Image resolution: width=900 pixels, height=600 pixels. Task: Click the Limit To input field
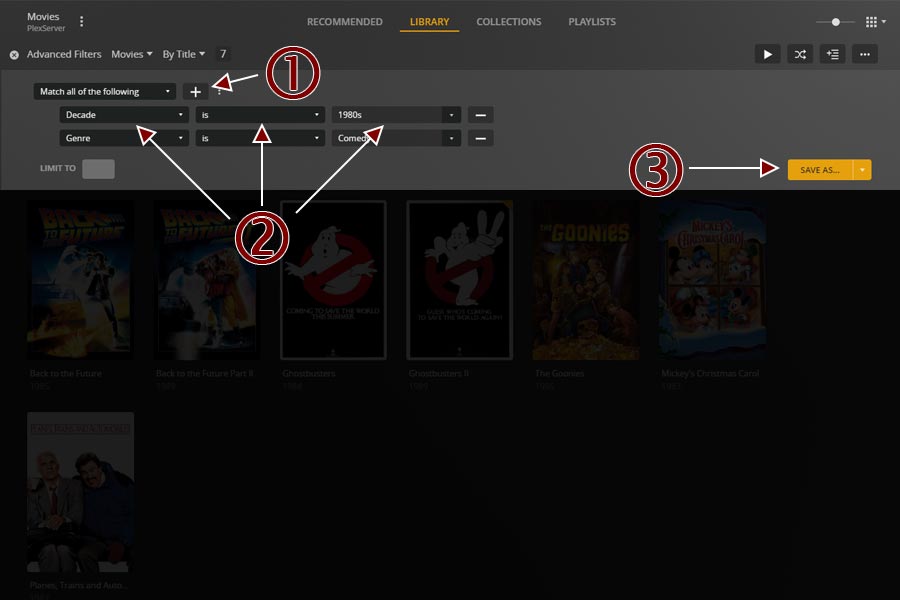point(98,169)
